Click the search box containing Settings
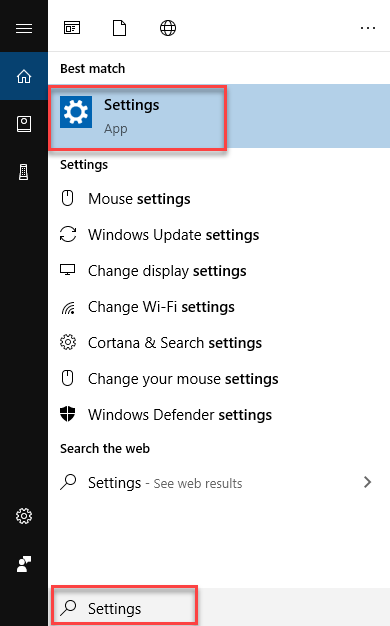Screen dimensions: 390x626 pos(219,607)
